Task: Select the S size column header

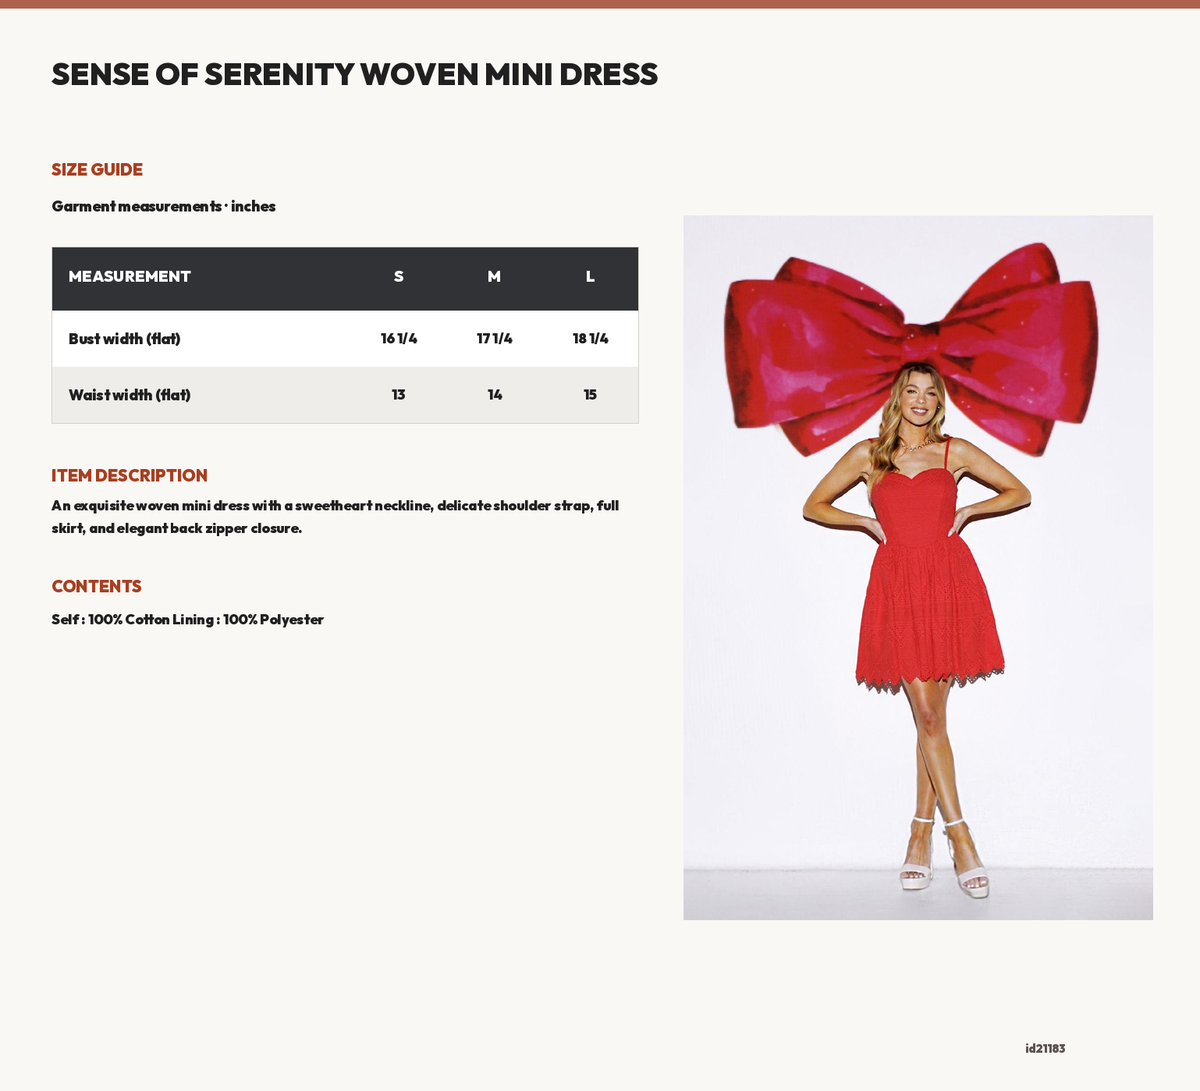Action: point(398,277)
